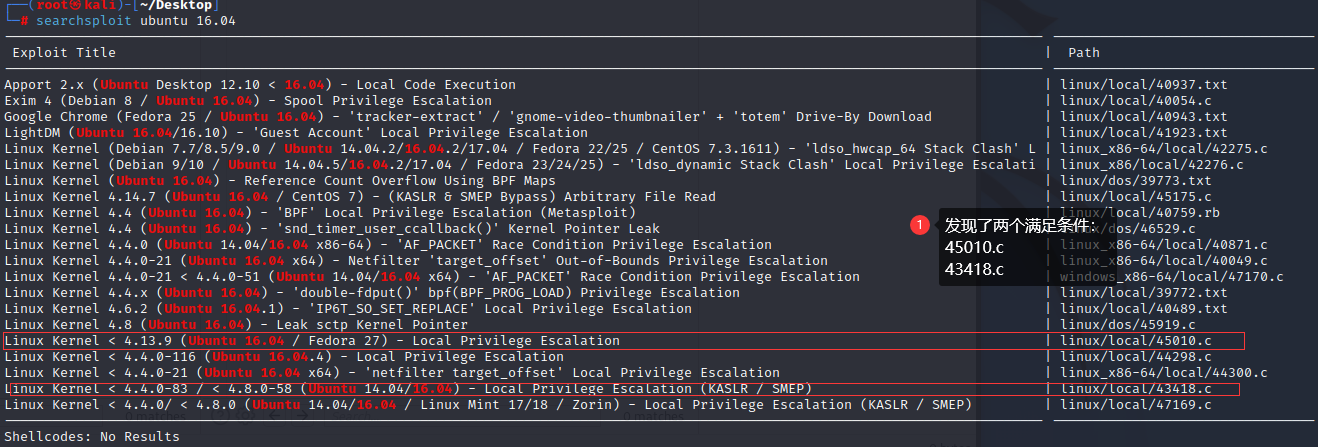Select the 'ldso_hwcap_64 Stack Clash' exploit title
Viewport: 1318px width, 447px height.
point(520,149)
